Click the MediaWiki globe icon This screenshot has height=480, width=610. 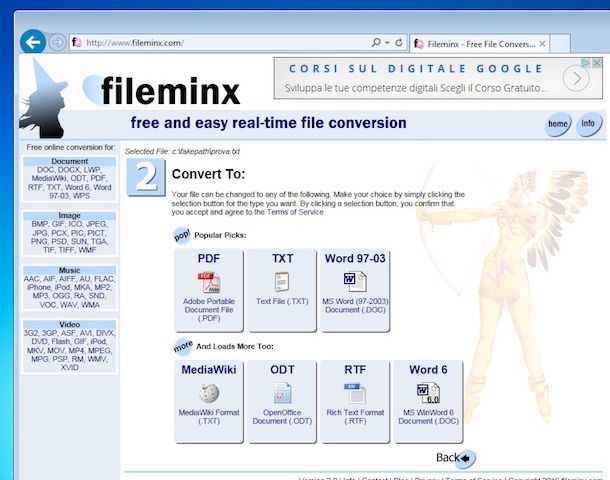[x=209, y=393]
